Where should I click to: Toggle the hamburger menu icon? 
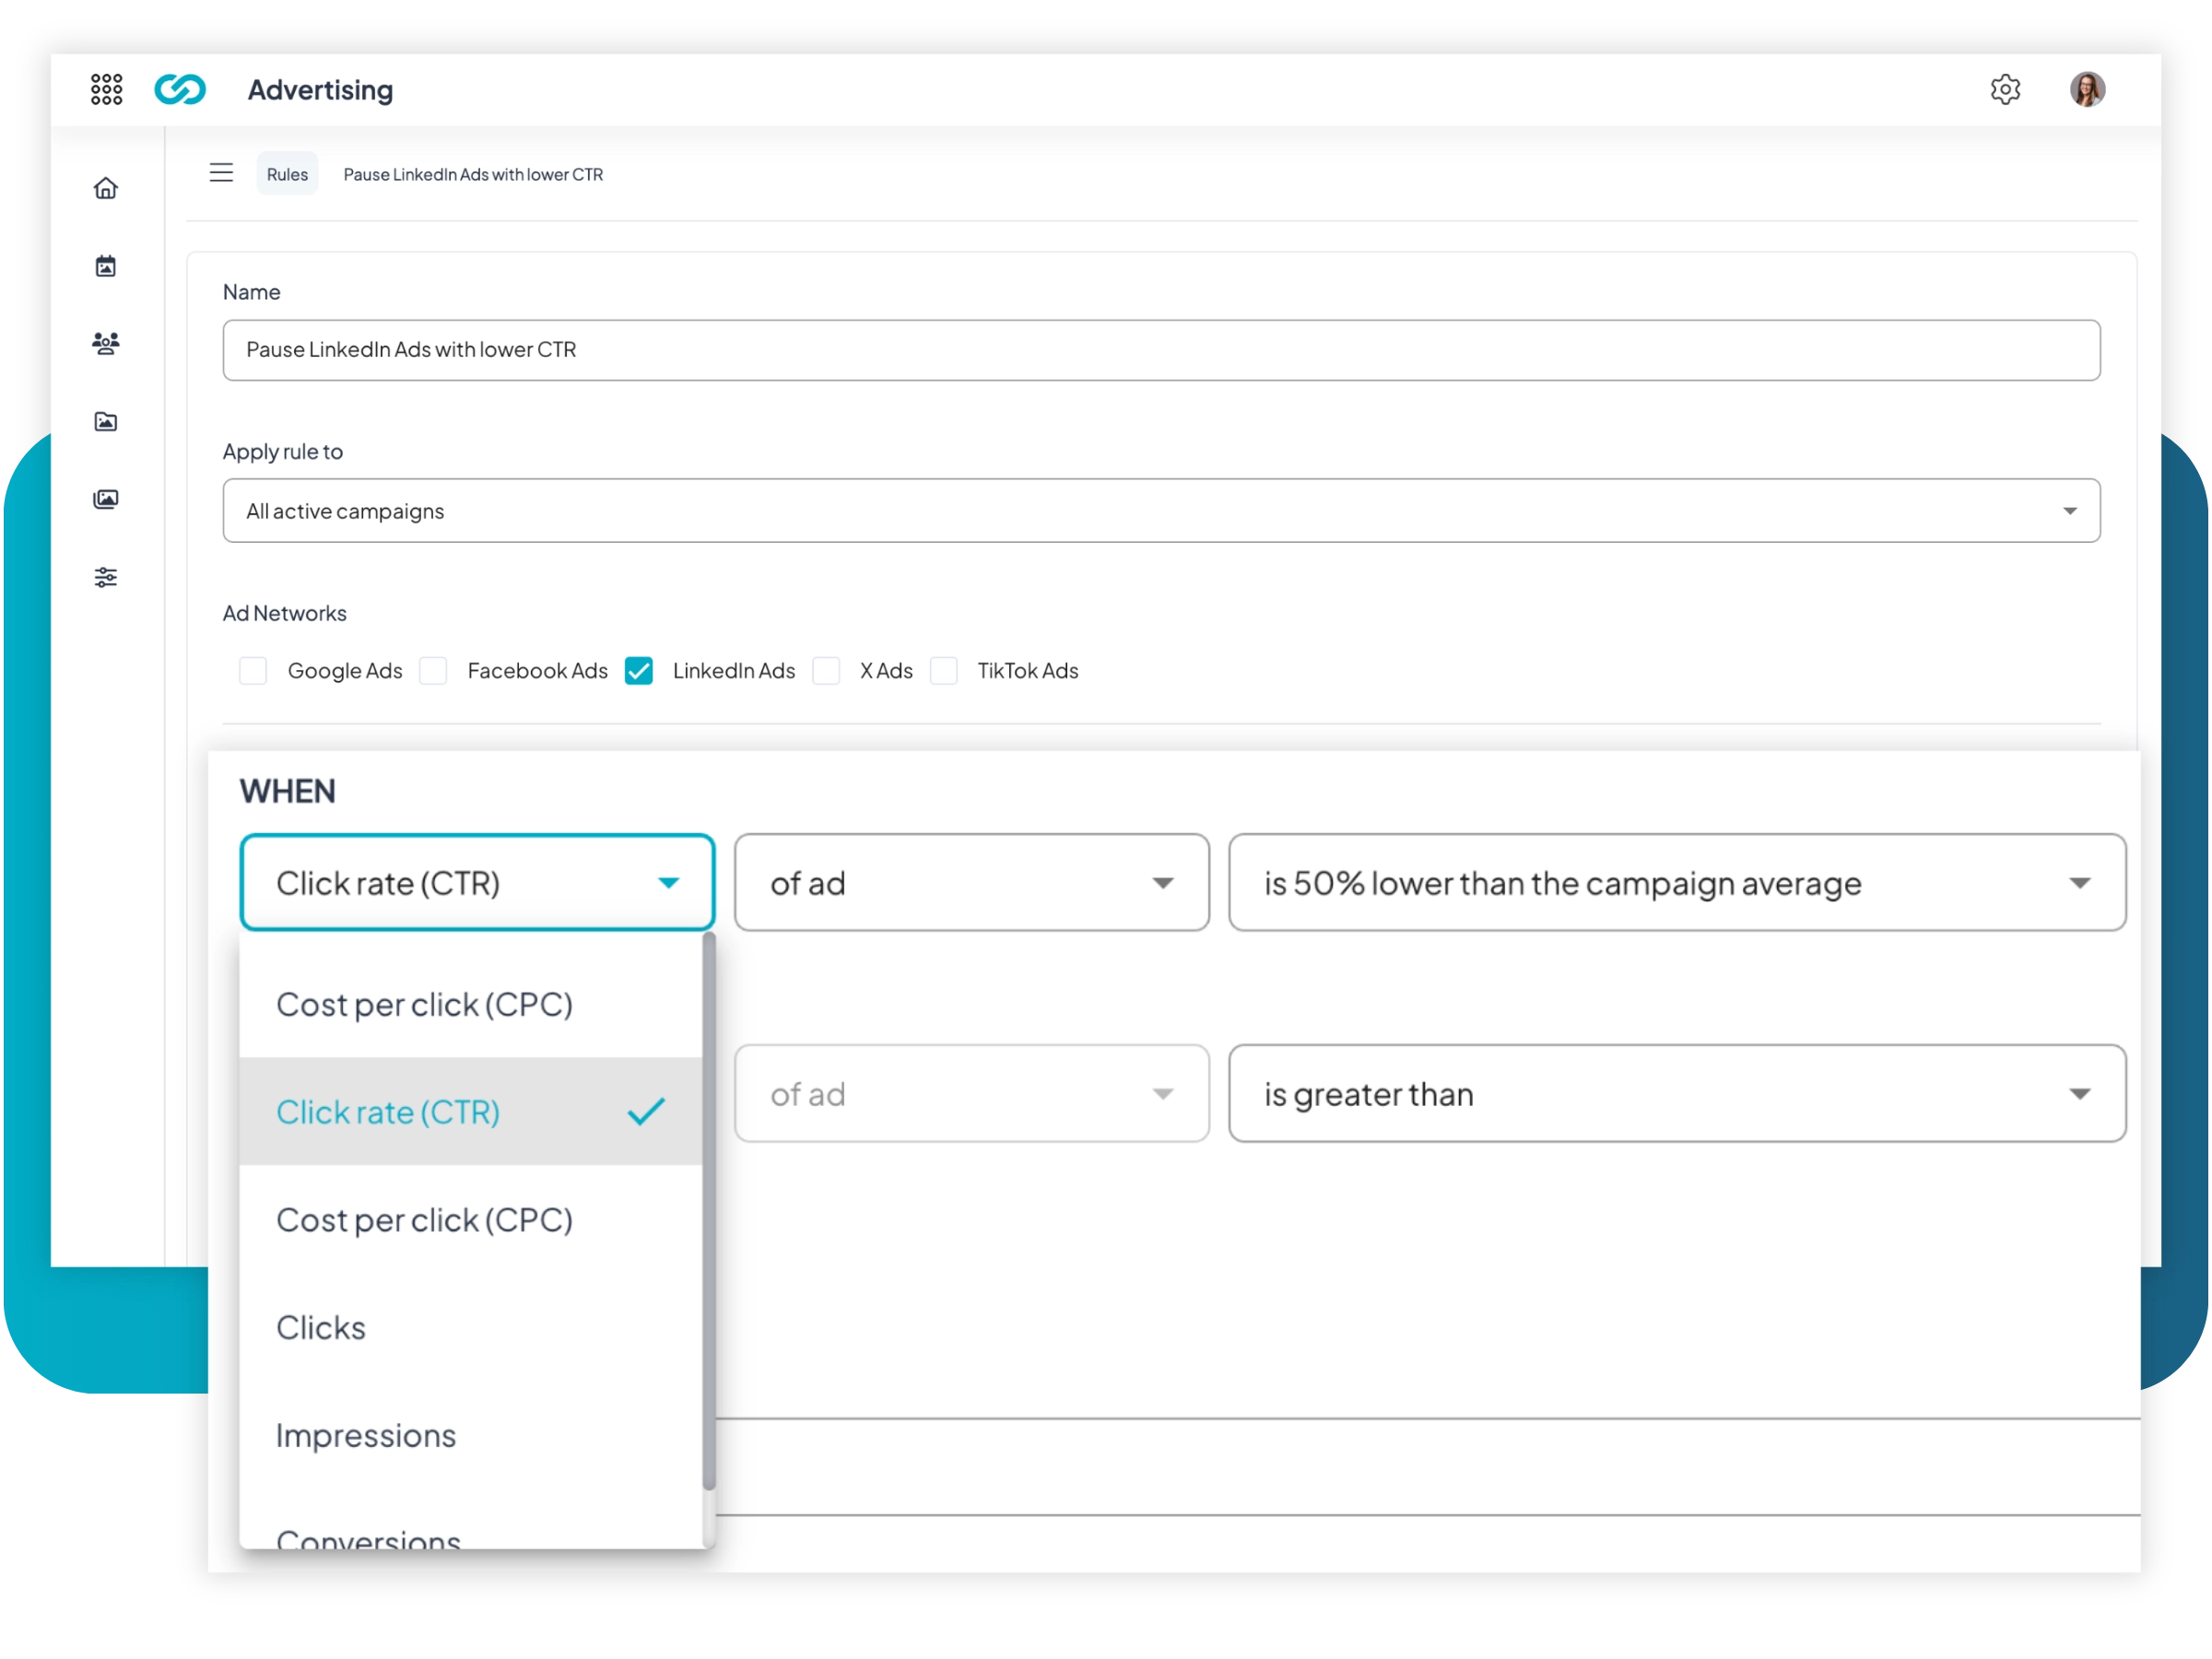coord(221,173)
